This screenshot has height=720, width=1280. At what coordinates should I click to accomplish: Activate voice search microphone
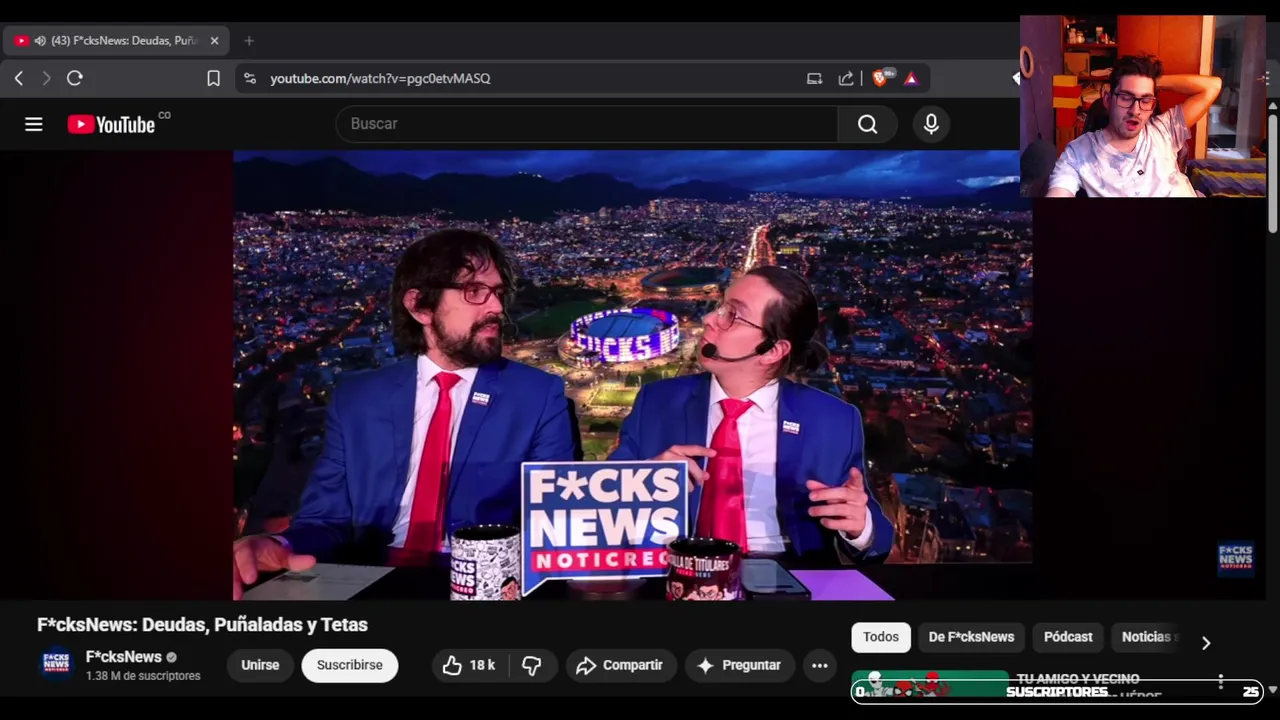[931, 124]
